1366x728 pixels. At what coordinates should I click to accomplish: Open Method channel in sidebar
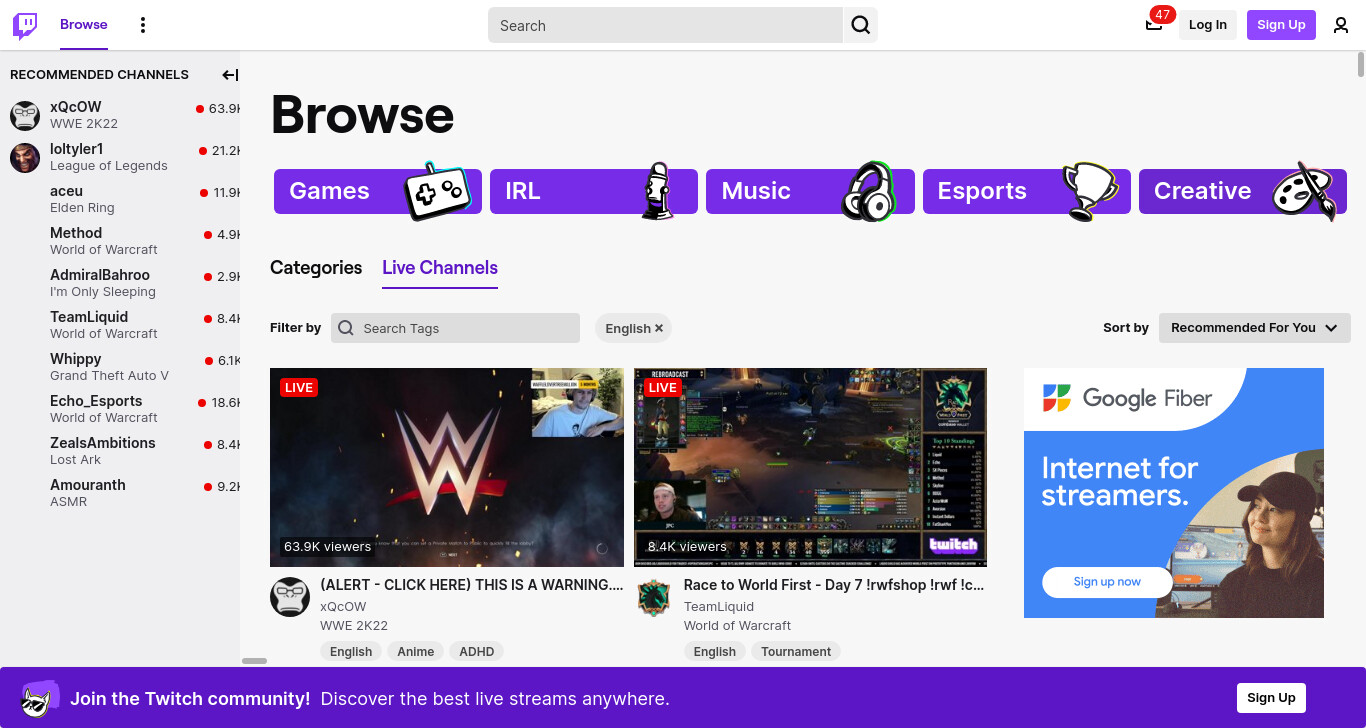pos(120,241)
